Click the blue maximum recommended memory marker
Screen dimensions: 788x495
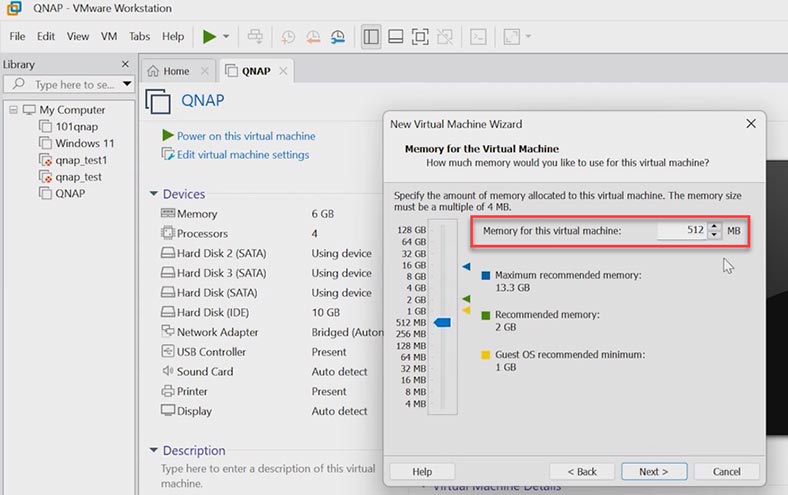tap(466, 266)
